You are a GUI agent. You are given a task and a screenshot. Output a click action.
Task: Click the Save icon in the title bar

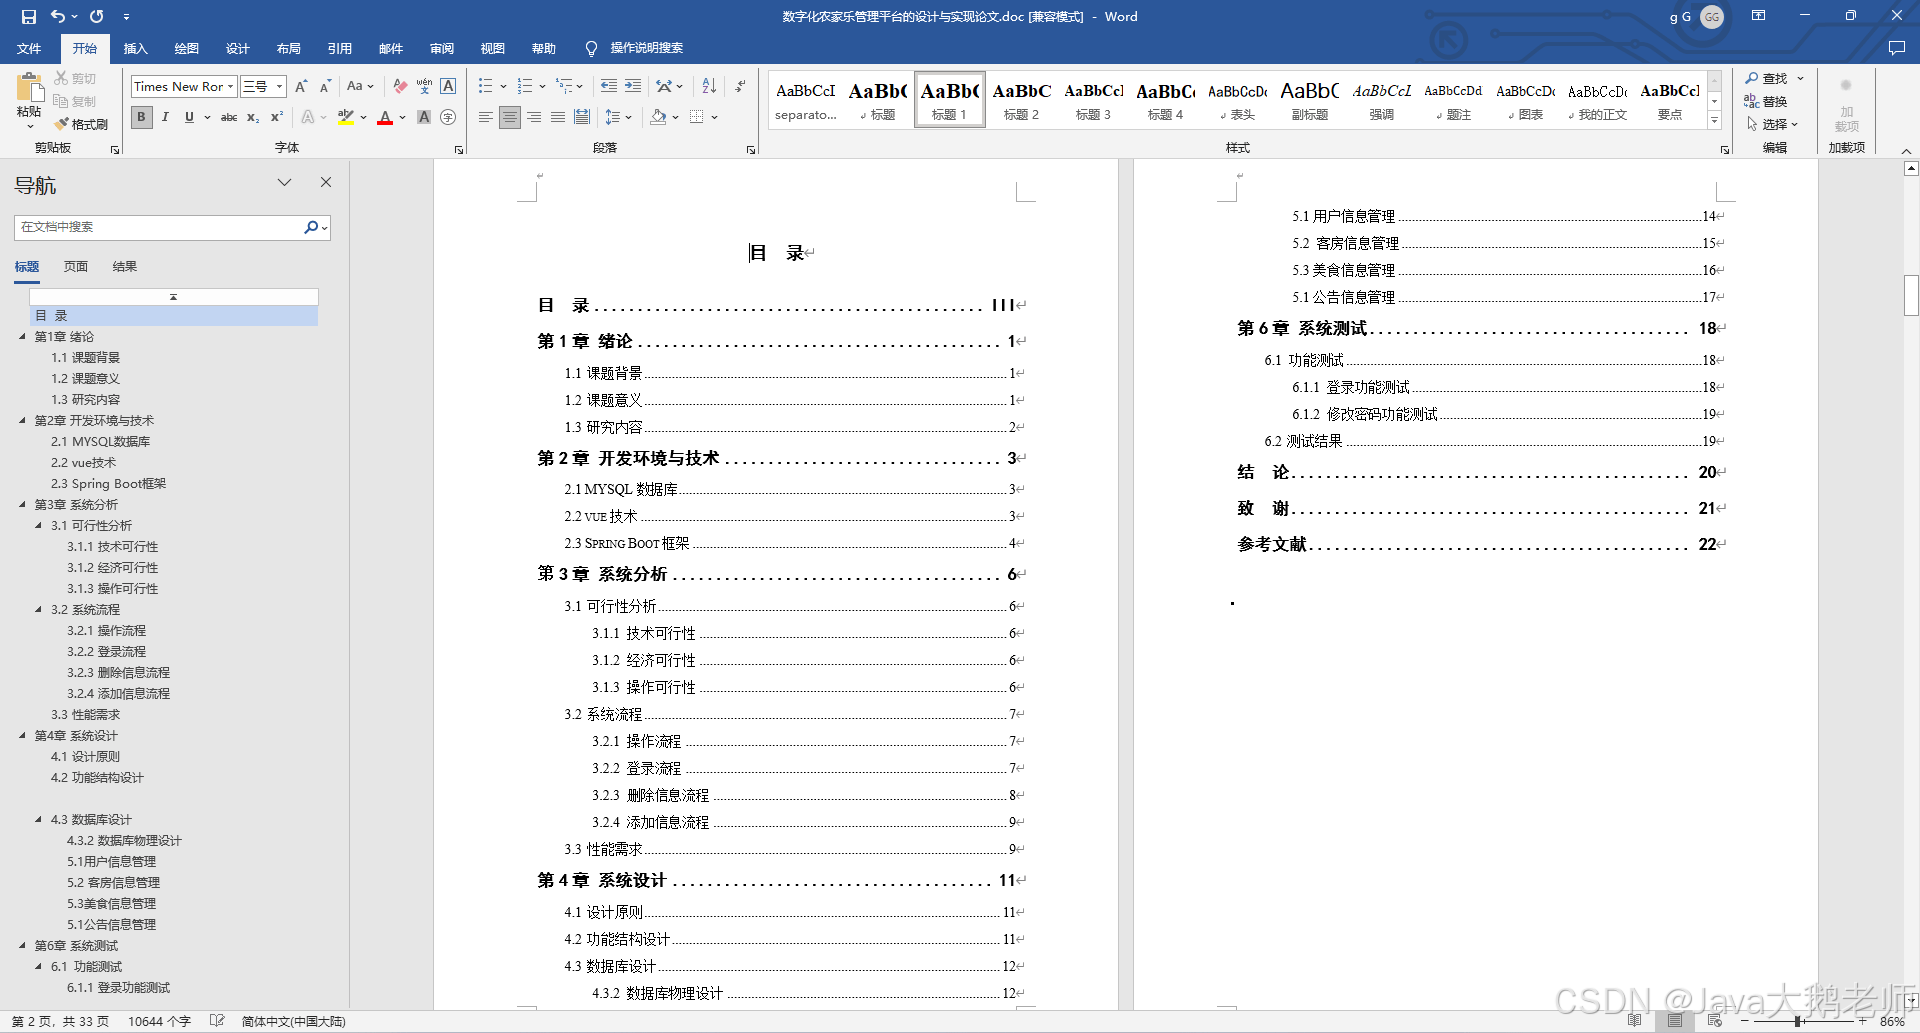(x=28, y=16)
